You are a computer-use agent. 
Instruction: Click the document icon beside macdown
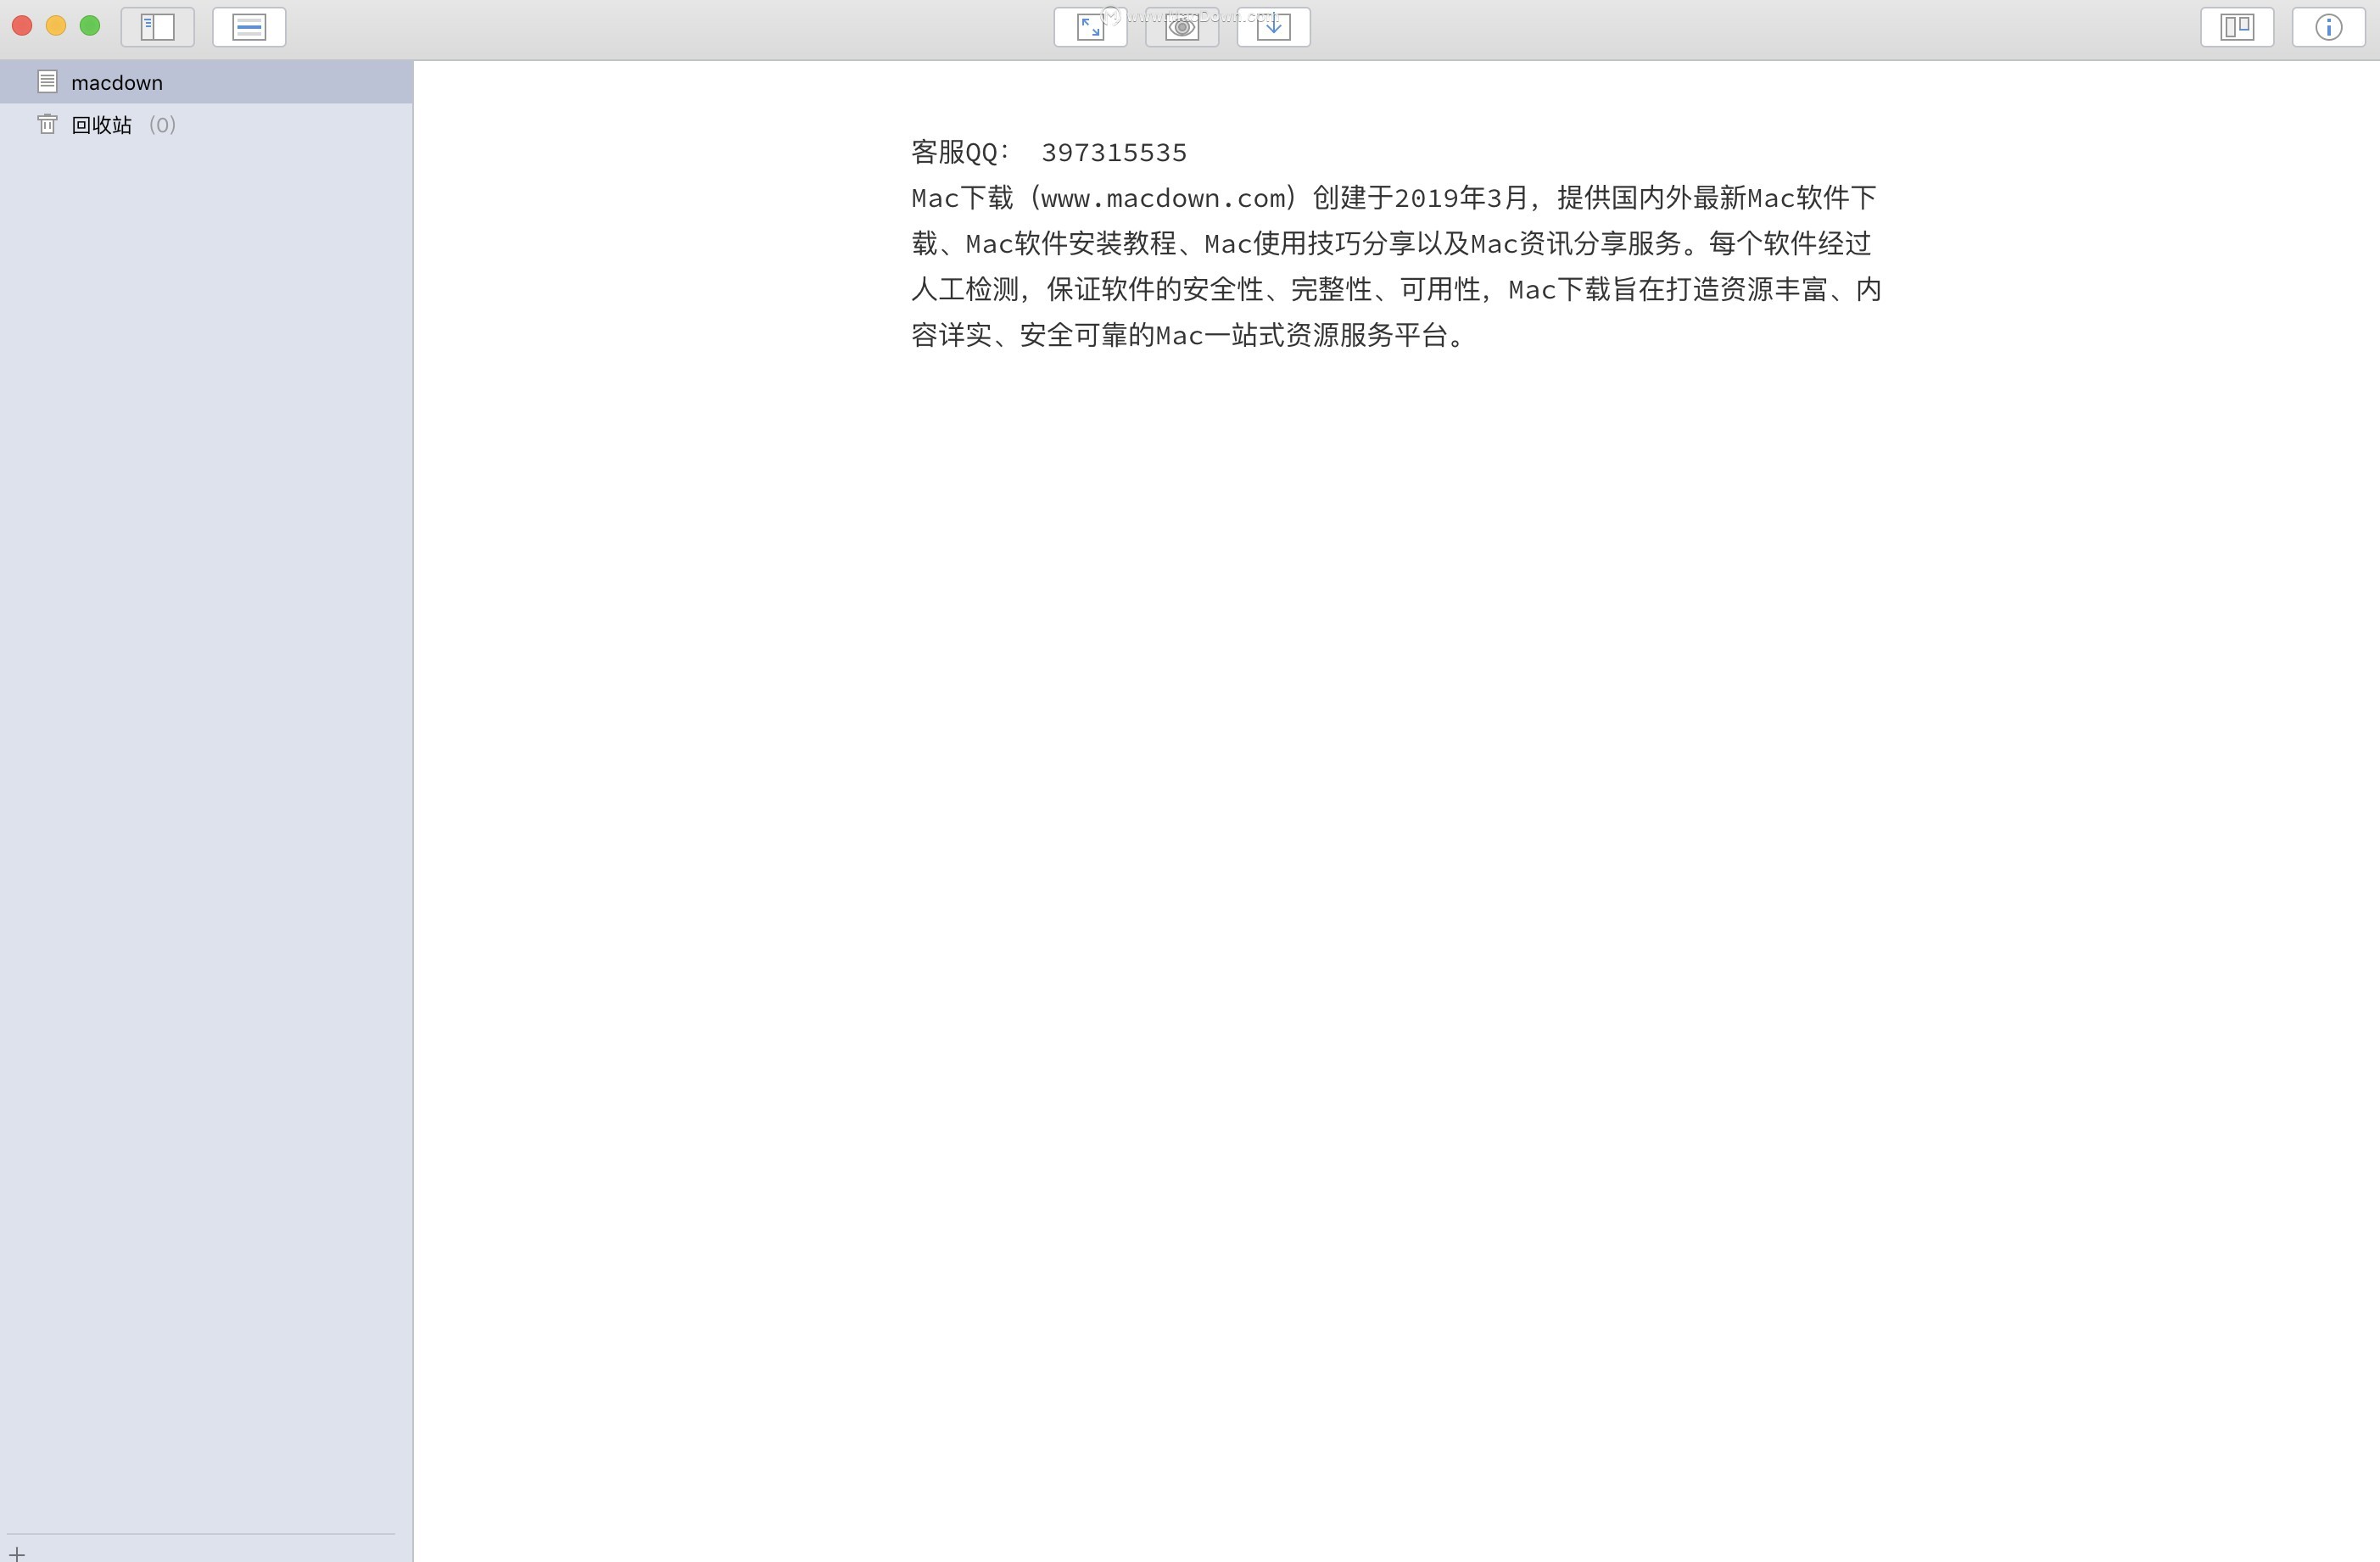47,82
